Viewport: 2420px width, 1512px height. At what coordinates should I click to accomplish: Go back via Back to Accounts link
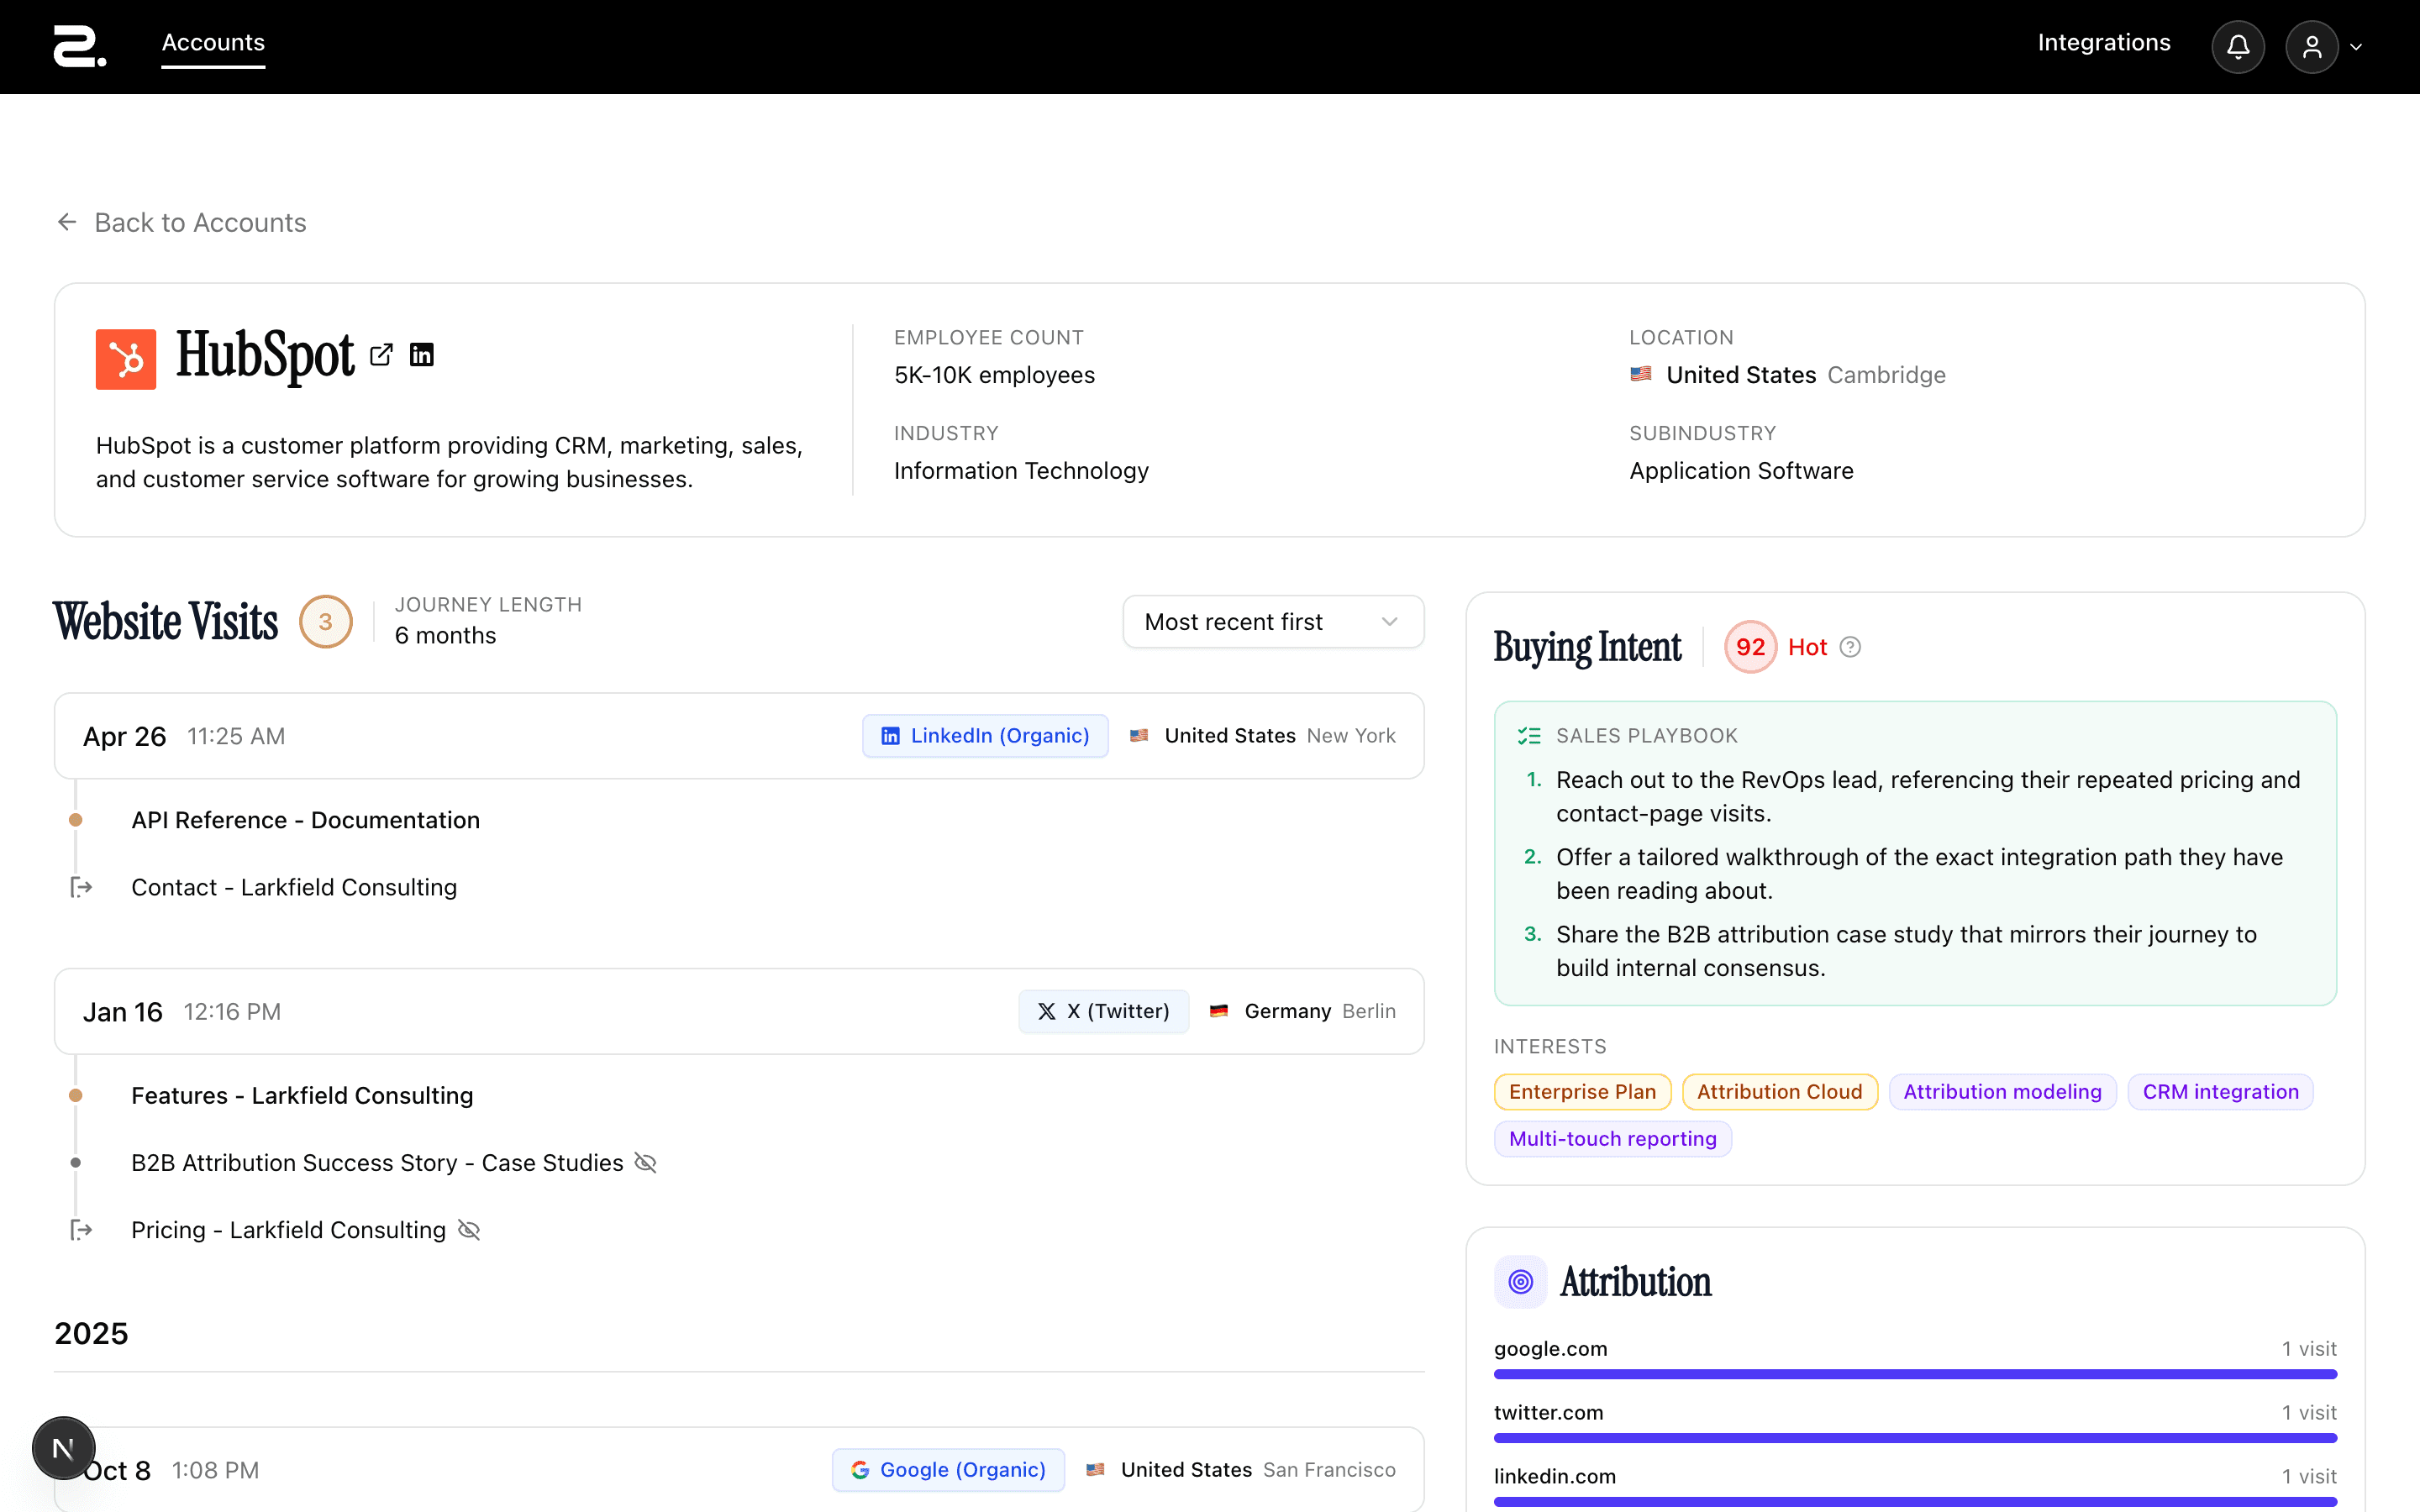pyautogui.click(x=181, y=222)
